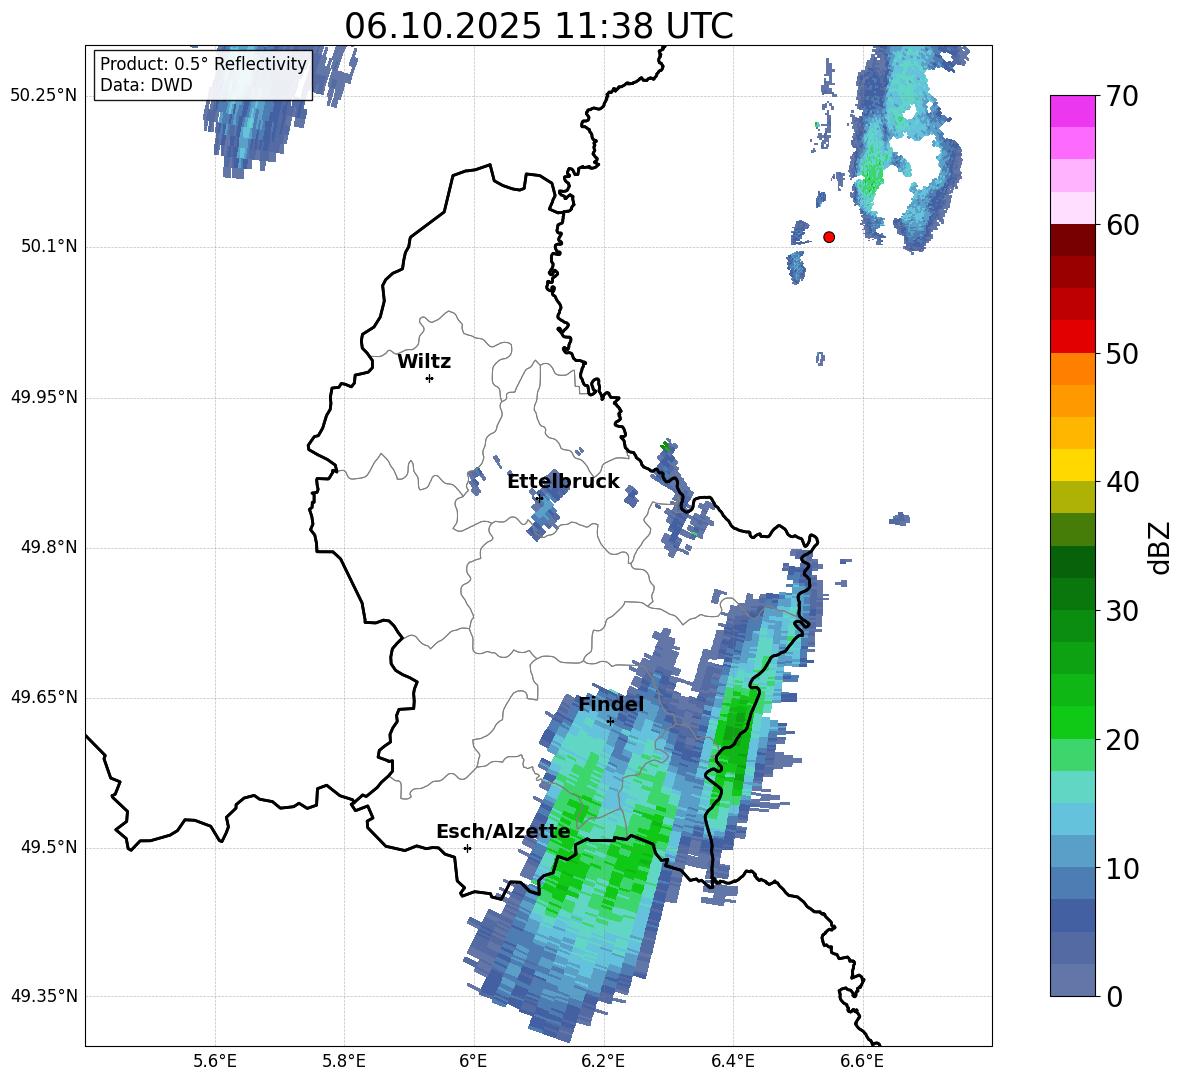Image resolution: width=1184 pixels, height=1081 pixels.
Task: Click the 49.95°N latitude label
Action: click(x=44, y=397)
